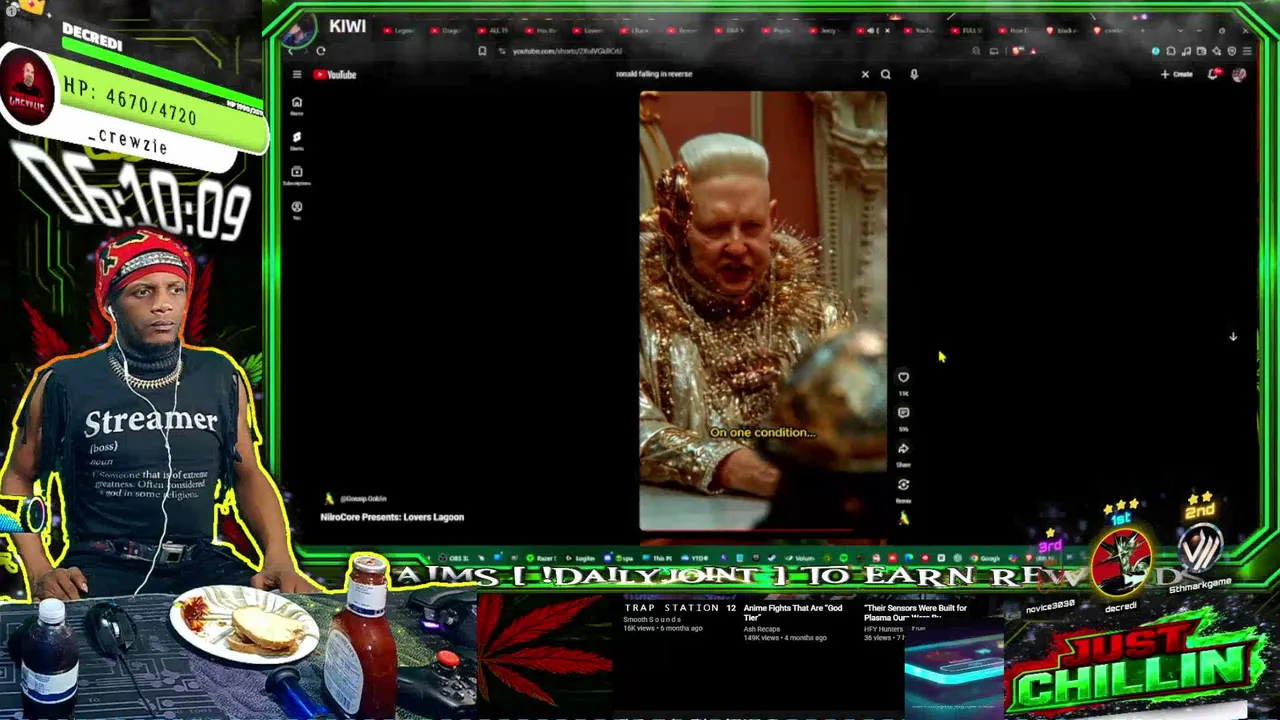Open the sound avatar below Remix

pyautogui.click(x=904, y=517)
